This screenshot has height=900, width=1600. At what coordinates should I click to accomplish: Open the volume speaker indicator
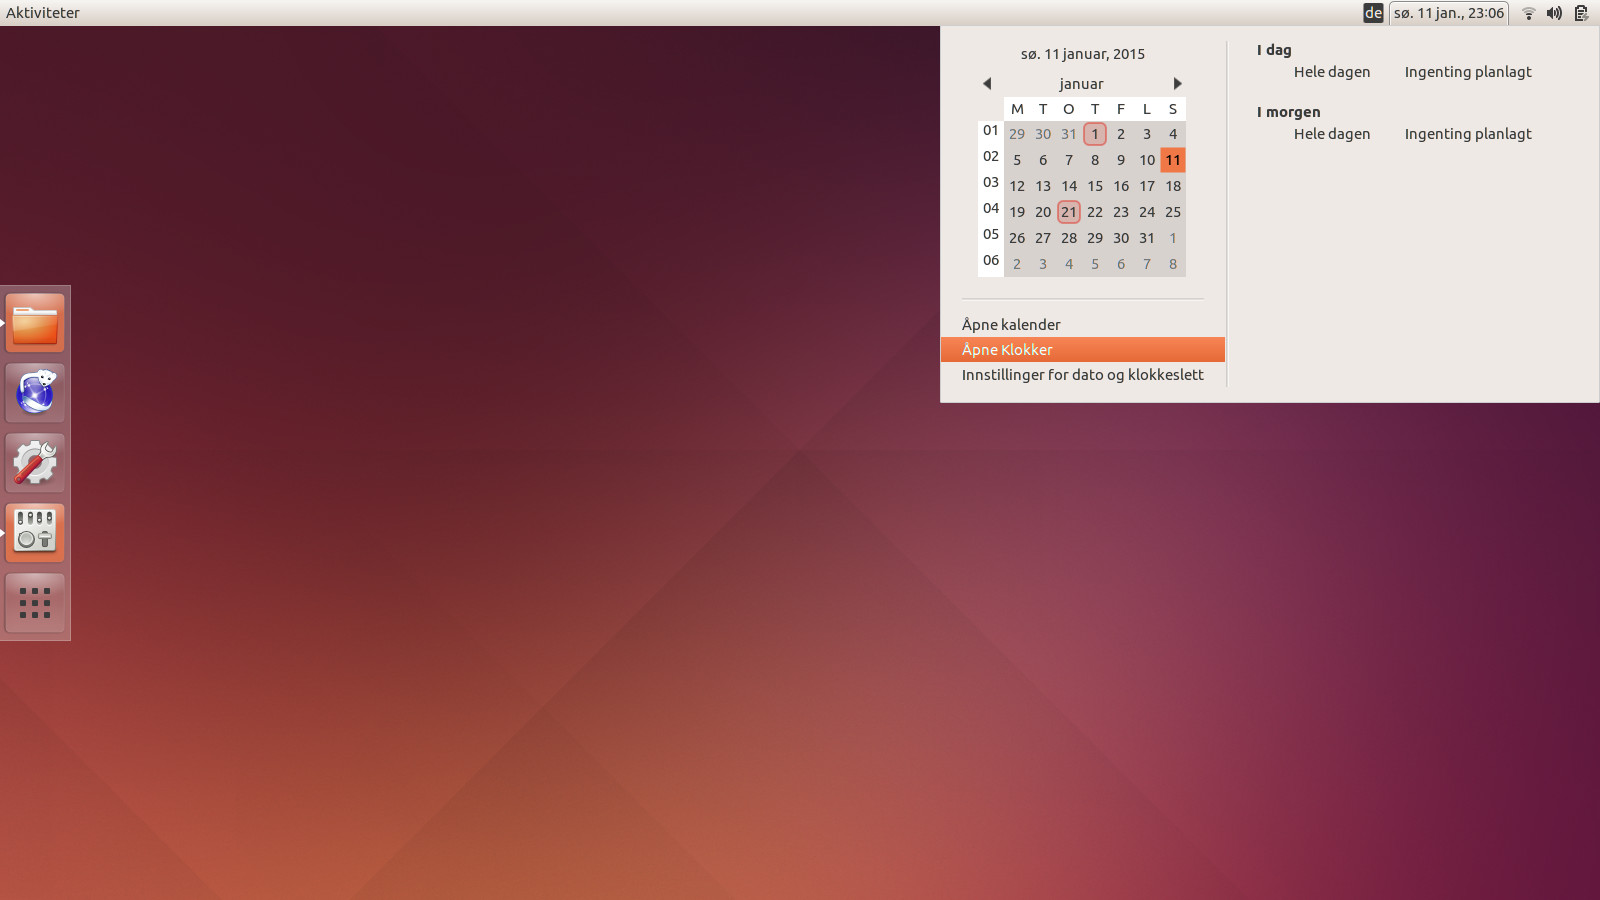pos(1554,13)
